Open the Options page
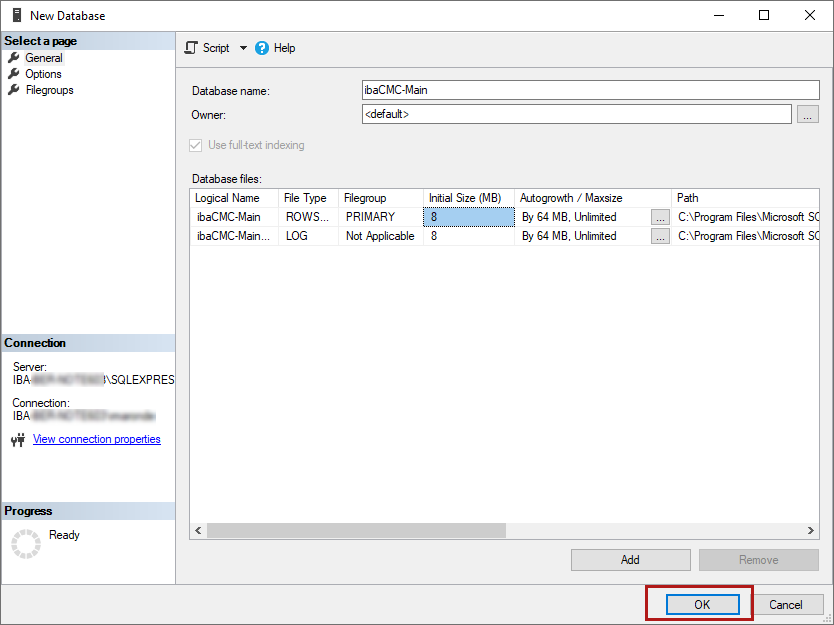This screenshot has height=625, width=834. (x=43, y=74)
